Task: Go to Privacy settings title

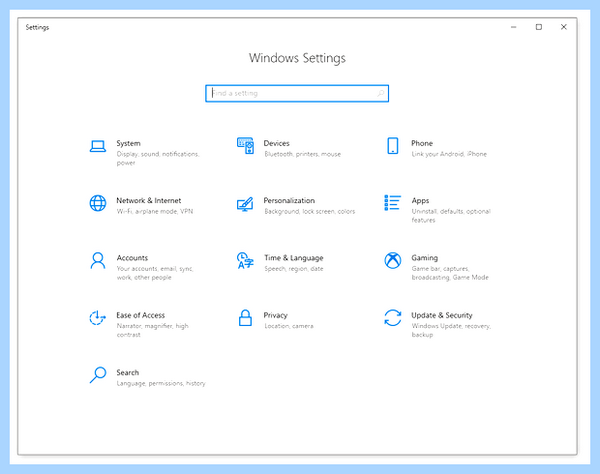Action: pyautogui.click(x=276, y=315)
